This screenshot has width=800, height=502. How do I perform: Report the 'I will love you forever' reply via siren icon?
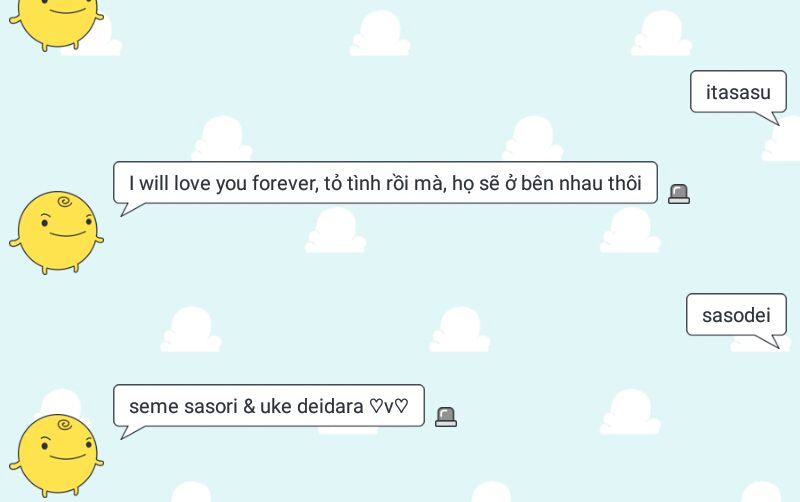click(679, 194)
